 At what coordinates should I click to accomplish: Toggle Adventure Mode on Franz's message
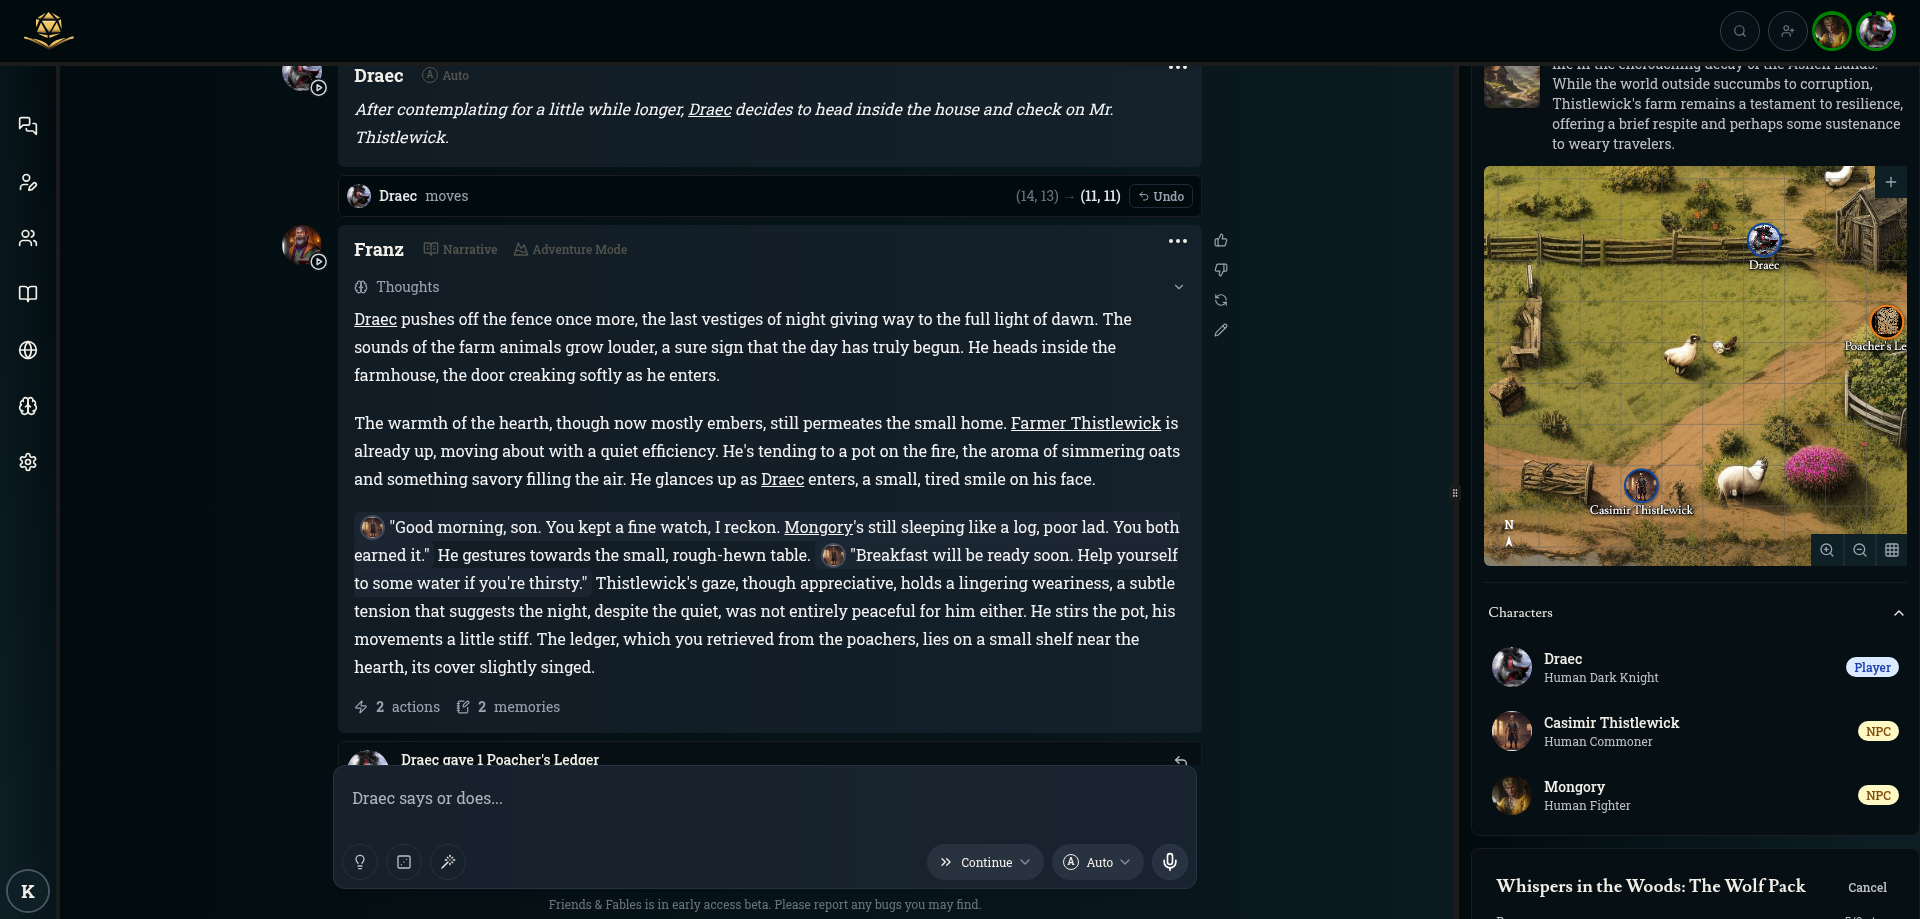pos(570,250)
